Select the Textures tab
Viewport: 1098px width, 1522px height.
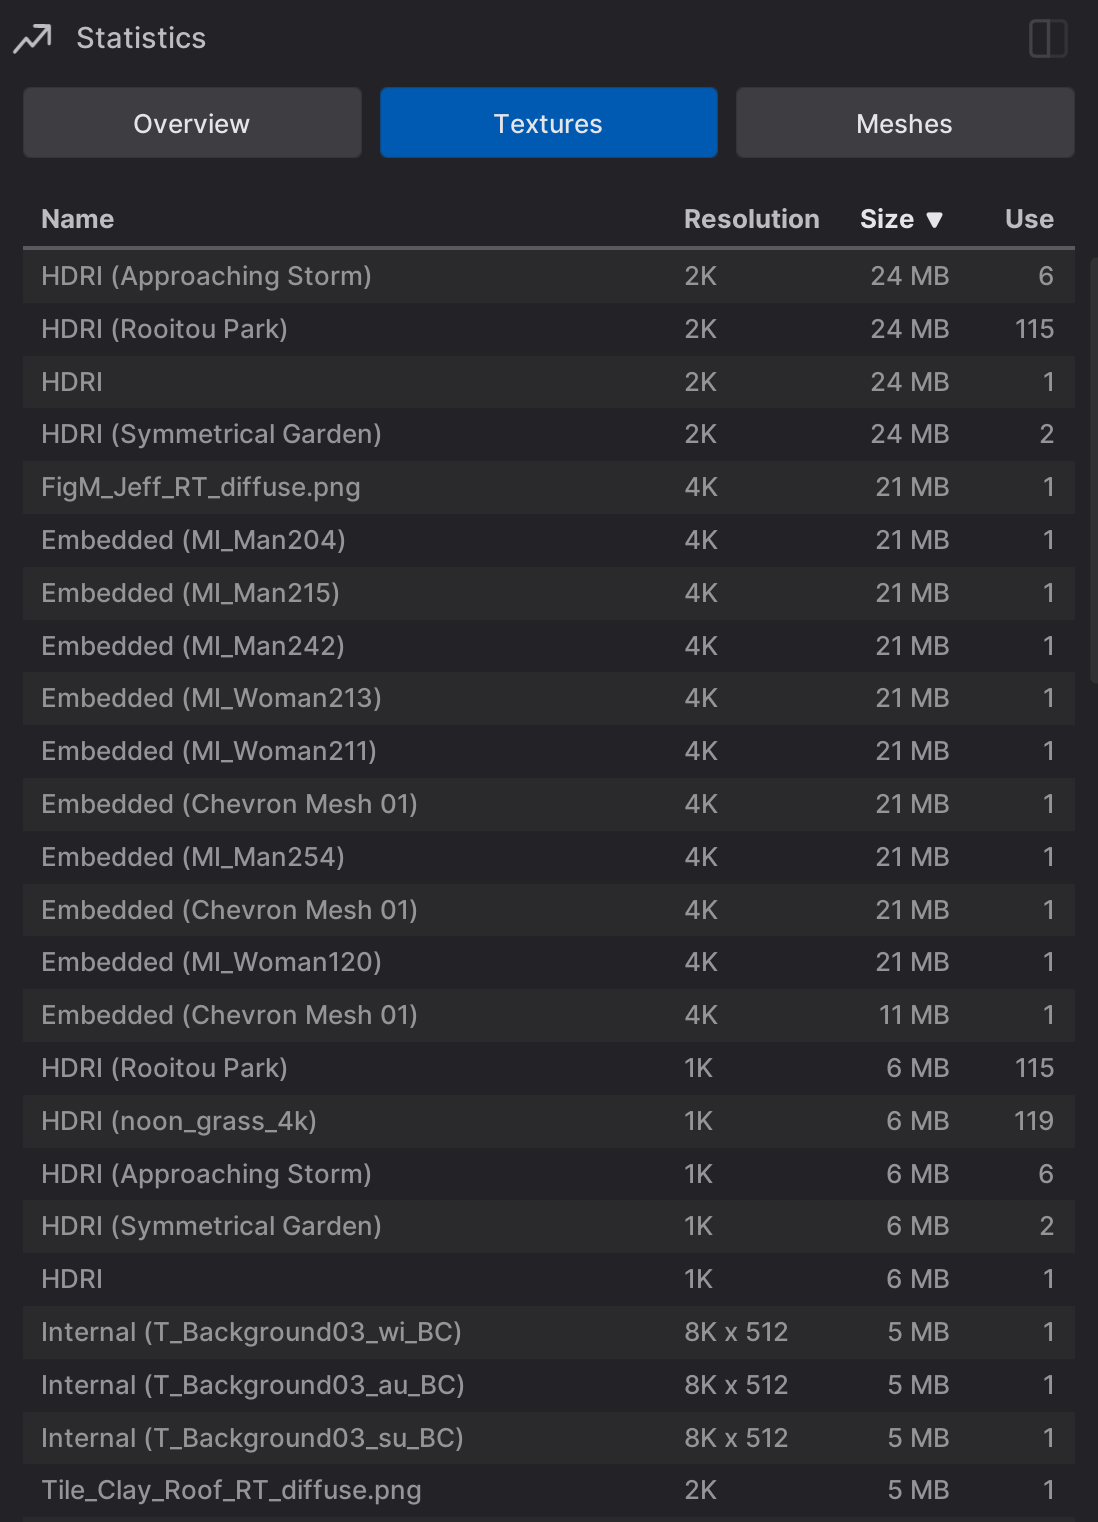548,123
